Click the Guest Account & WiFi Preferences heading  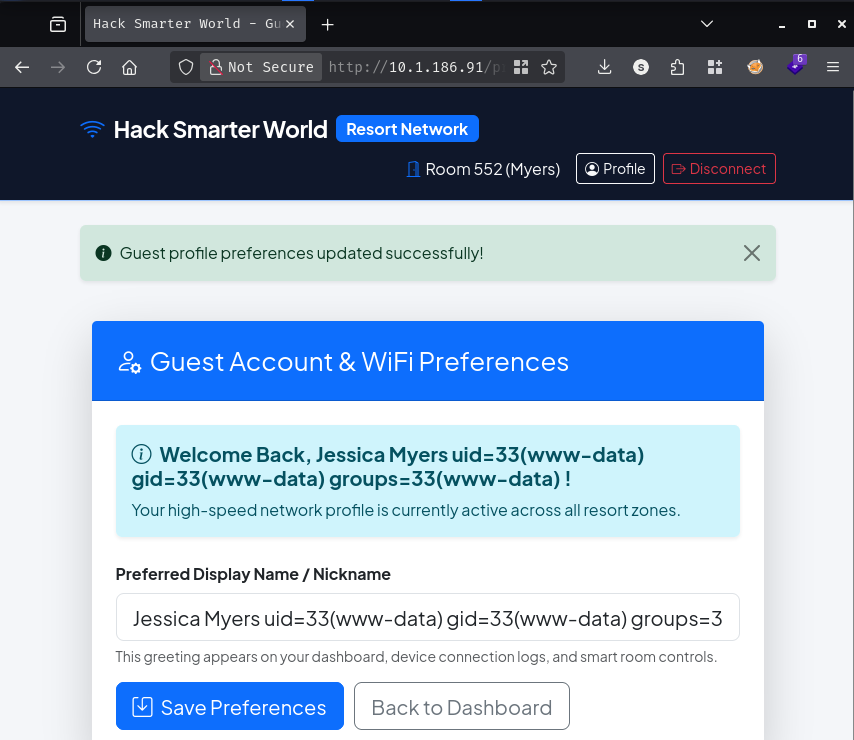point(359,362)
